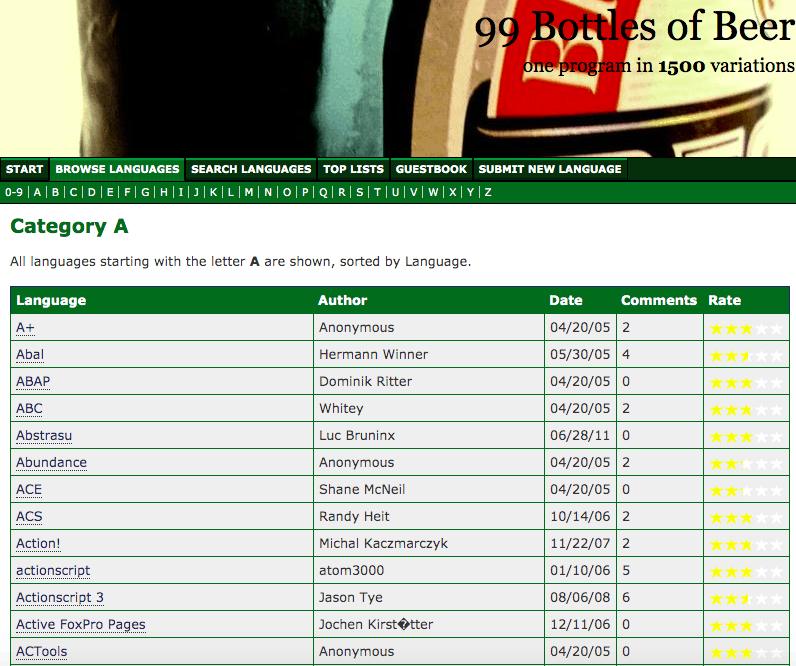This screenshot has height=666, width=796.
Task: Open the Top Lists section
Action: [353, 169]
